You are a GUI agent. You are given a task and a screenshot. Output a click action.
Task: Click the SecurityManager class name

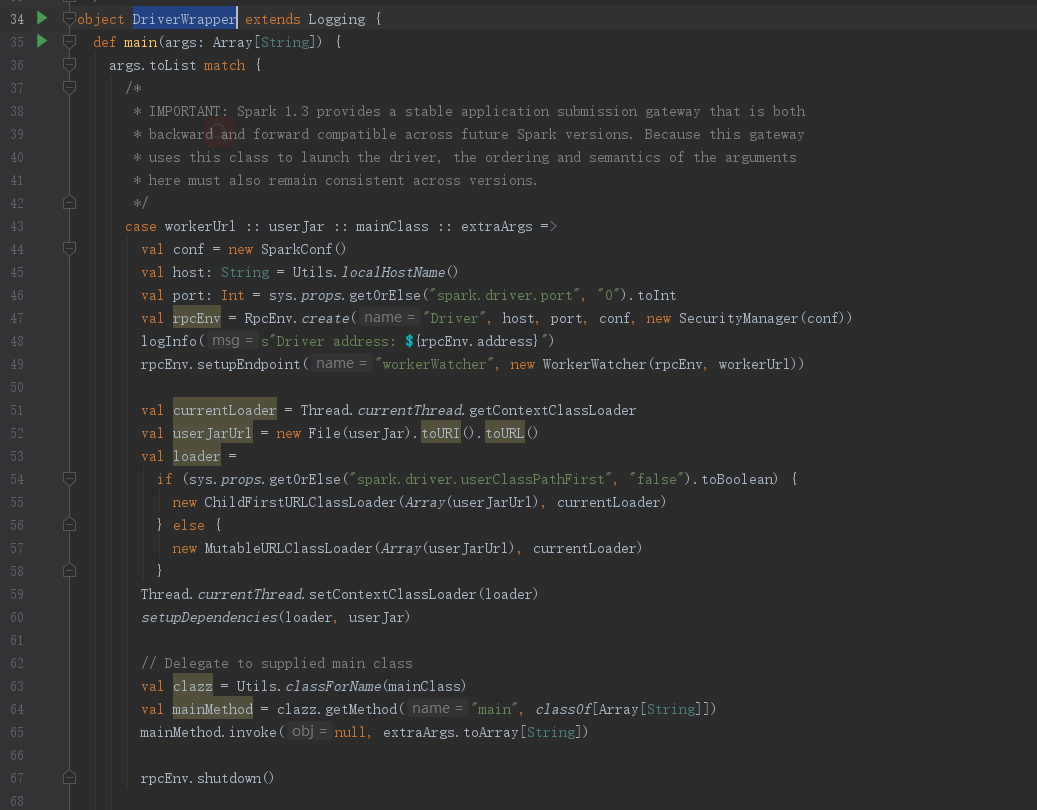pyautogui.click(x=739, y=319)
